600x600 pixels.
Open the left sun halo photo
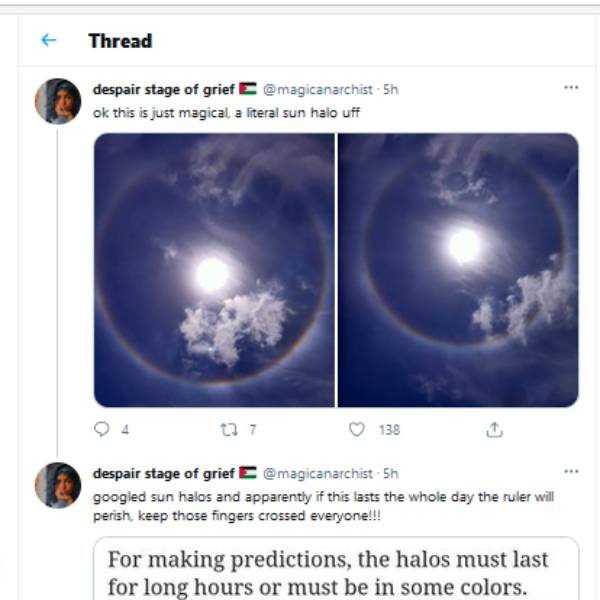pyautogui.click(x=214, y=270)
